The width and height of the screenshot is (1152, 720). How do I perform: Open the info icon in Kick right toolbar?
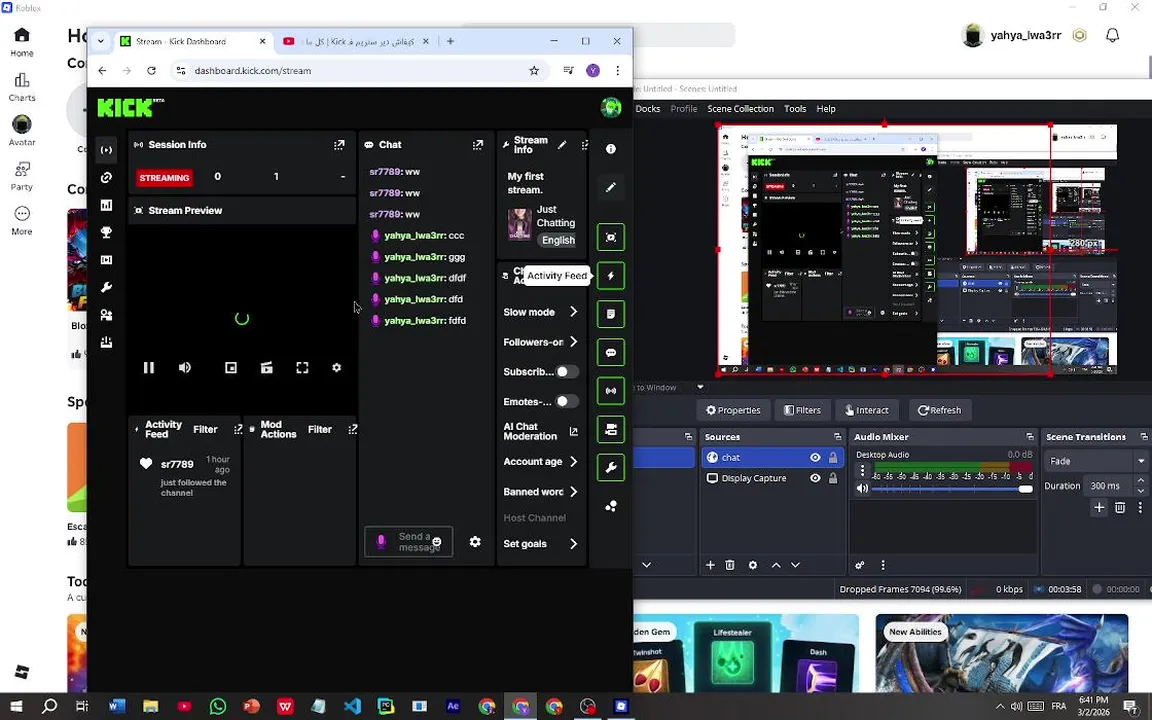611,149
